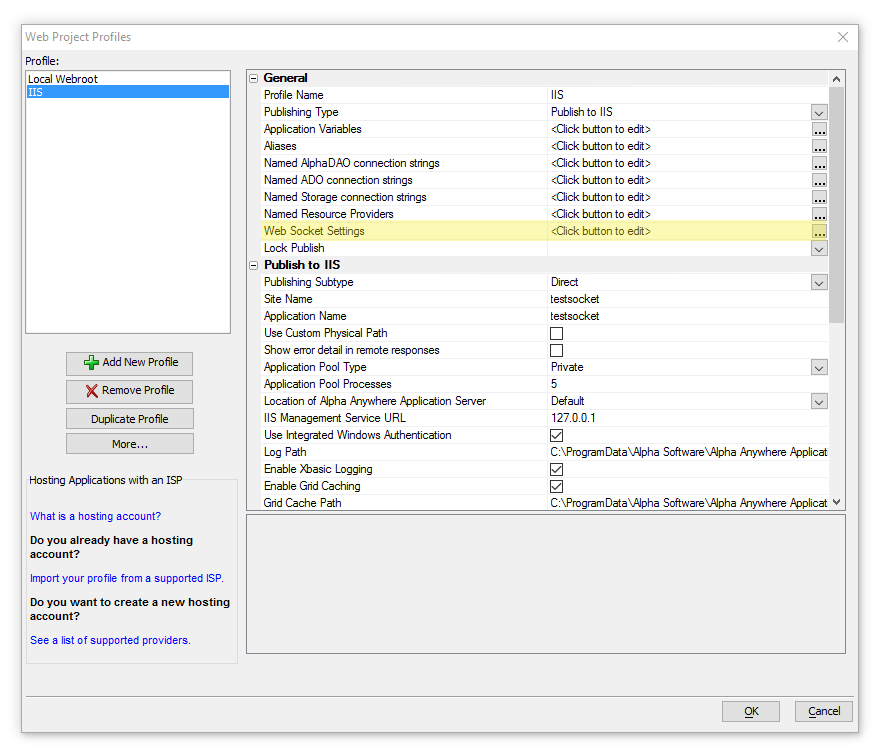Uncheck Enable Grid Caching
877x750 pixels.
pos(556,487)
